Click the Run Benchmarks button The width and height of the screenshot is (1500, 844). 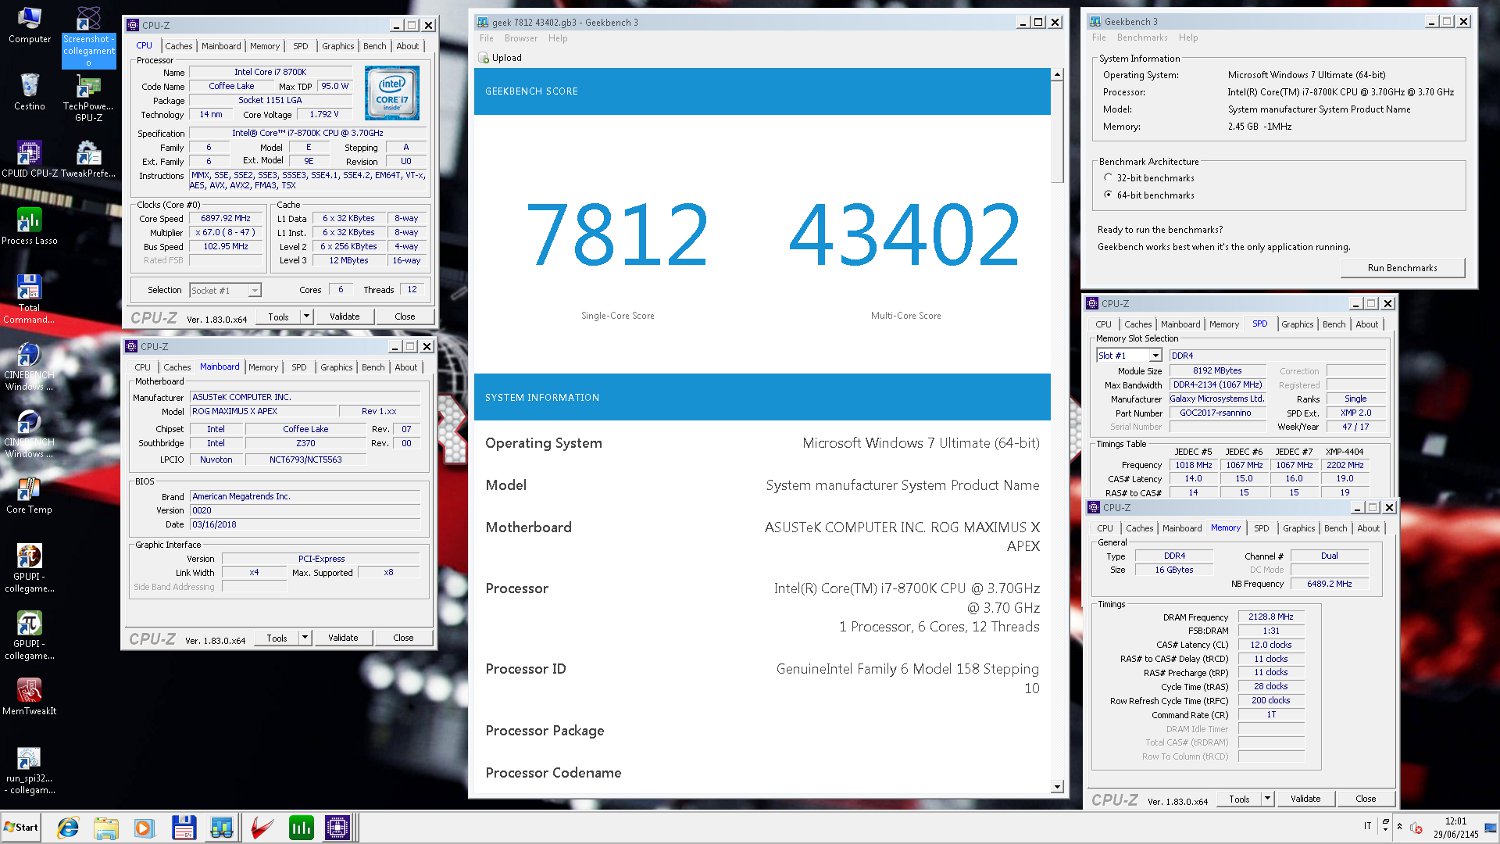(1402, 268)
